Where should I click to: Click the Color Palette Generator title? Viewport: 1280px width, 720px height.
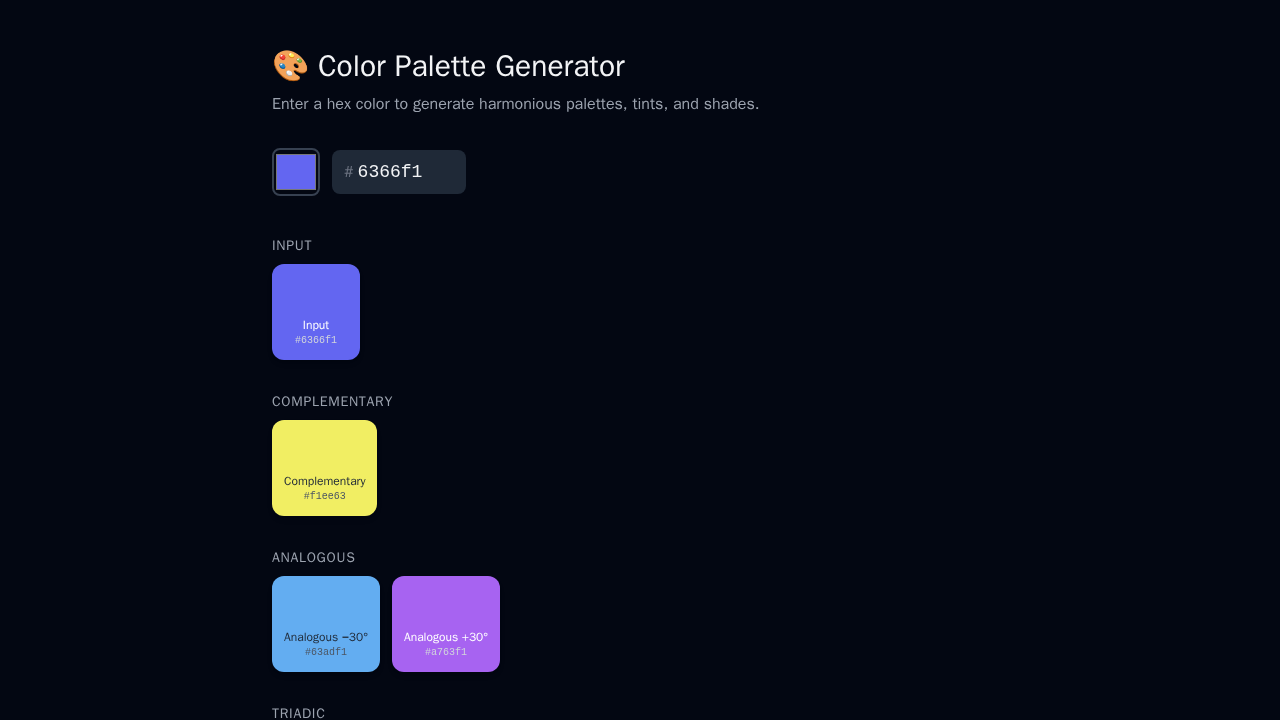pos(471,66)
